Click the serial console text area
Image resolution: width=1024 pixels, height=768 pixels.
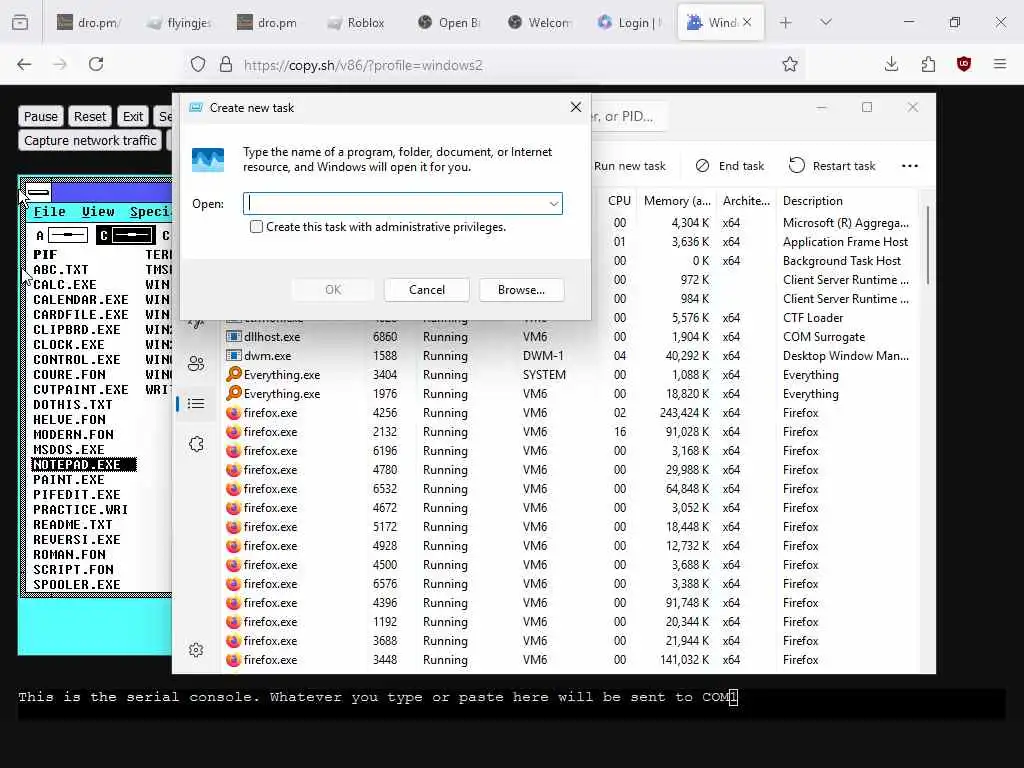tap(511, 704)
